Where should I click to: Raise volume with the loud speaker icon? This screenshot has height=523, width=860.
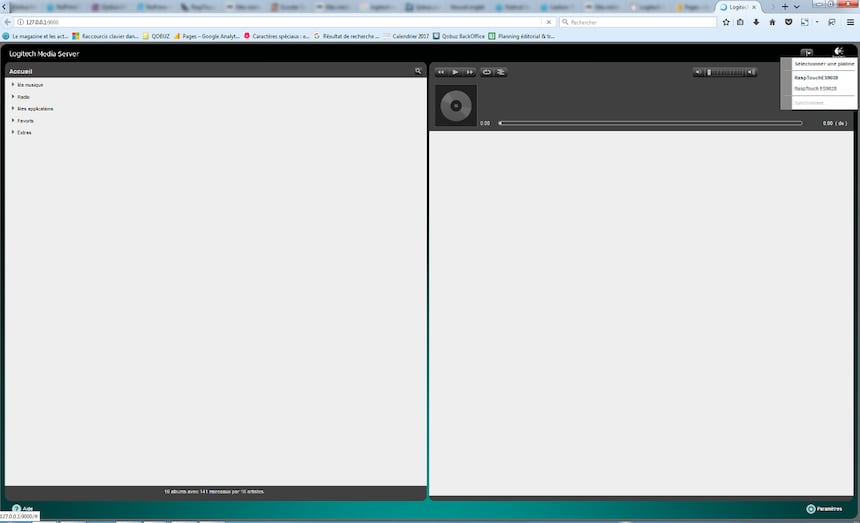click(x=751, y=72)
